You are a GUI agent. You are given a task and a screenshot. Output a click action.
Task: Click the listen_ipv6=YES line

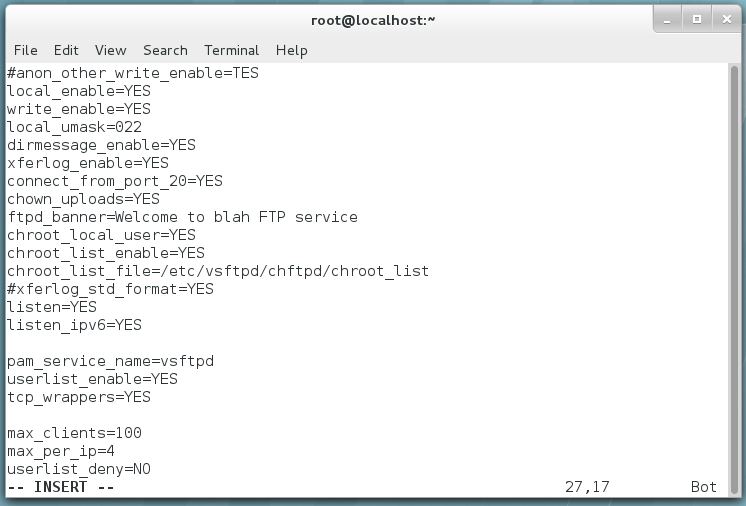point(74,325)
